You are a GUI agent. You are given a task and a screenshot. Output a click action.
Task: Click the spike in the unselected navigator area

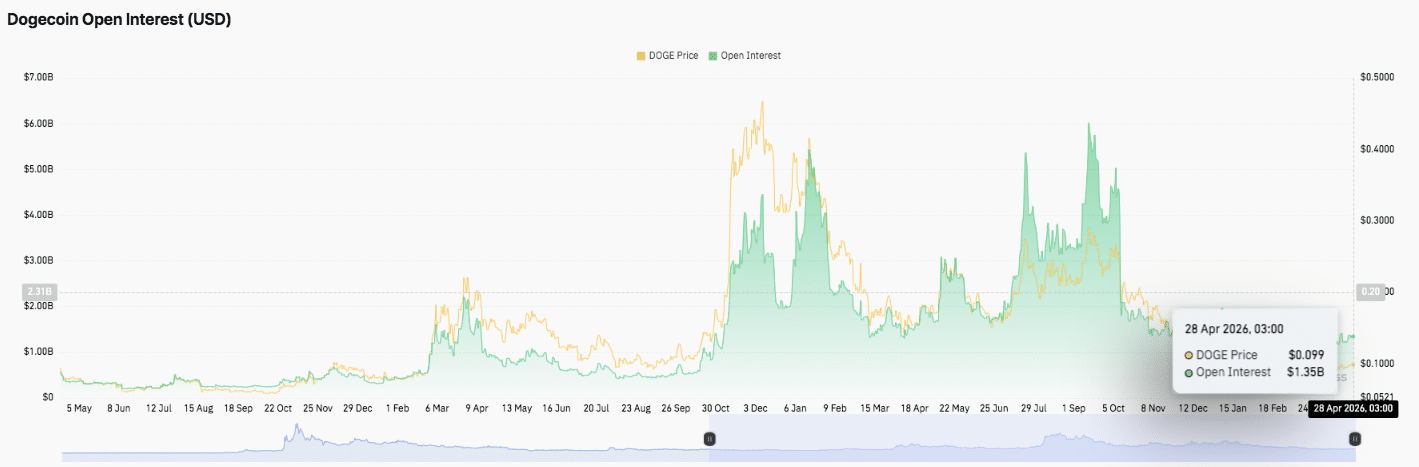click(x=295, y=434)
